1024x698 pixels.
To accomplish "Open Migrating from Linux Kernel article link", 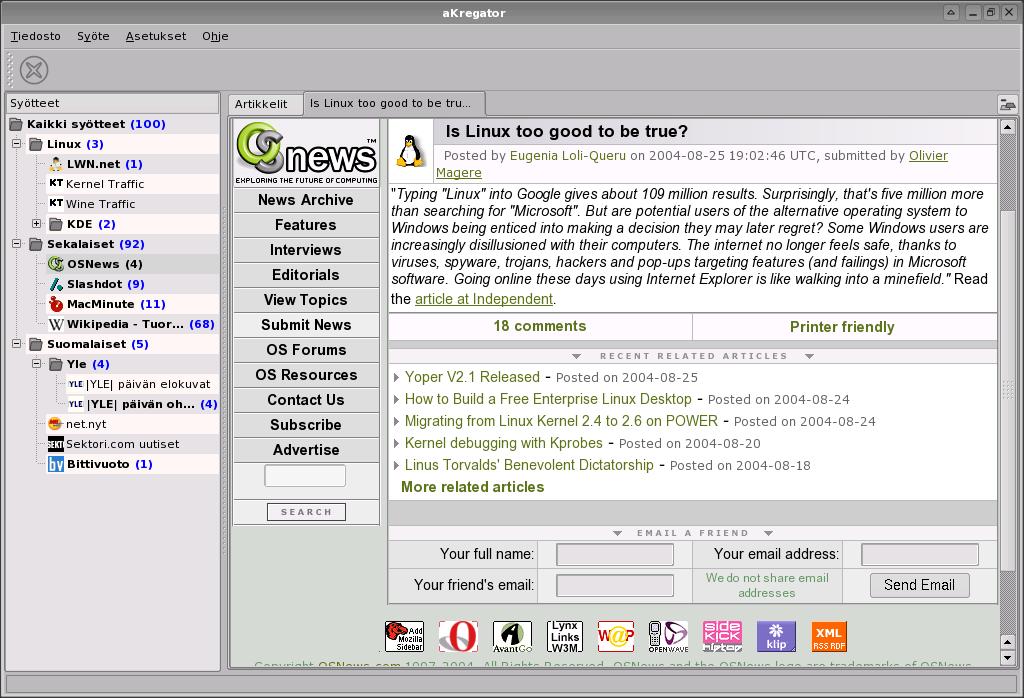I will (x=561, y=421).
